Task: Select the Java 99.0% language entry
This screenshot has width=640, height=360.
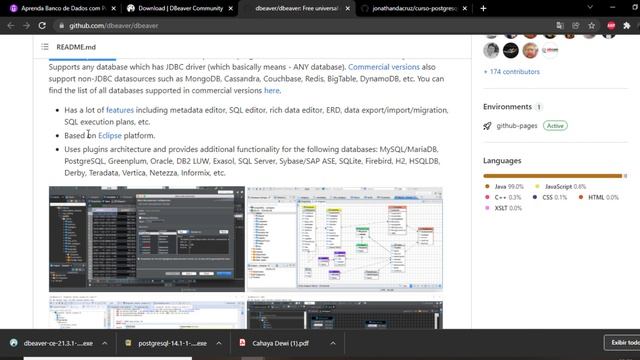Action: point(504,187)
